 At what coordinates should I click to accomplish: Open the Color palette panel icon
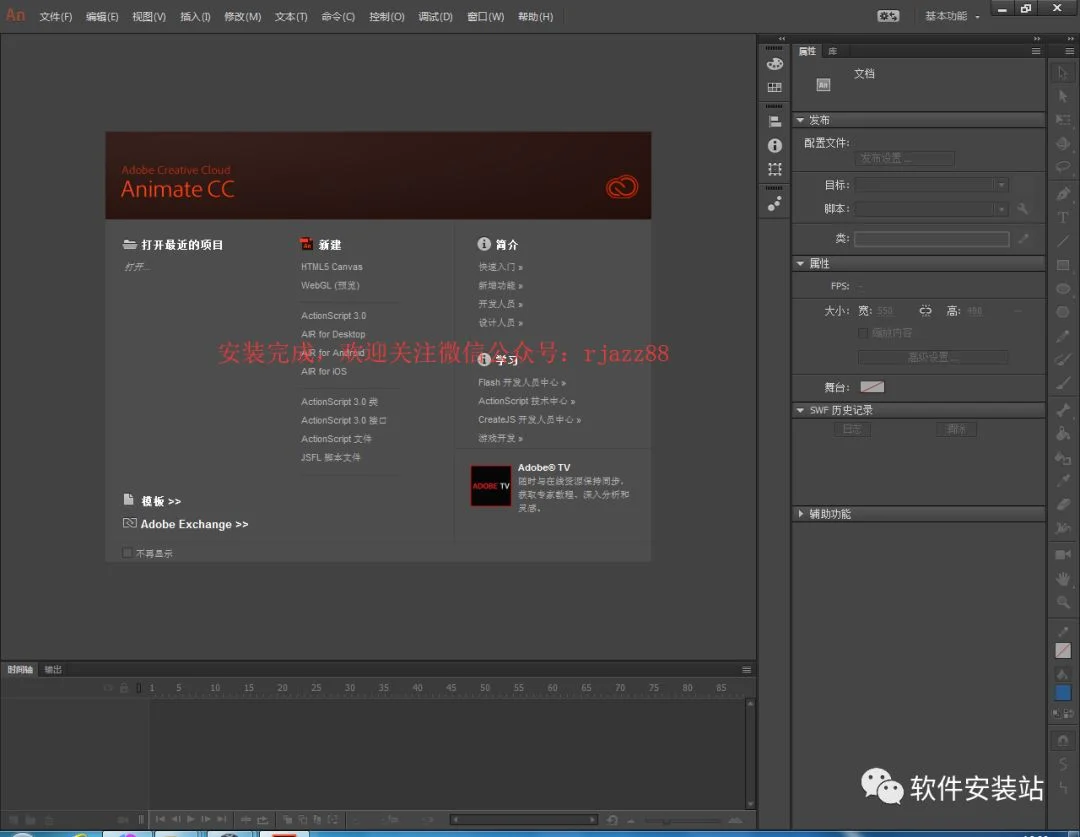coord(775,64)
